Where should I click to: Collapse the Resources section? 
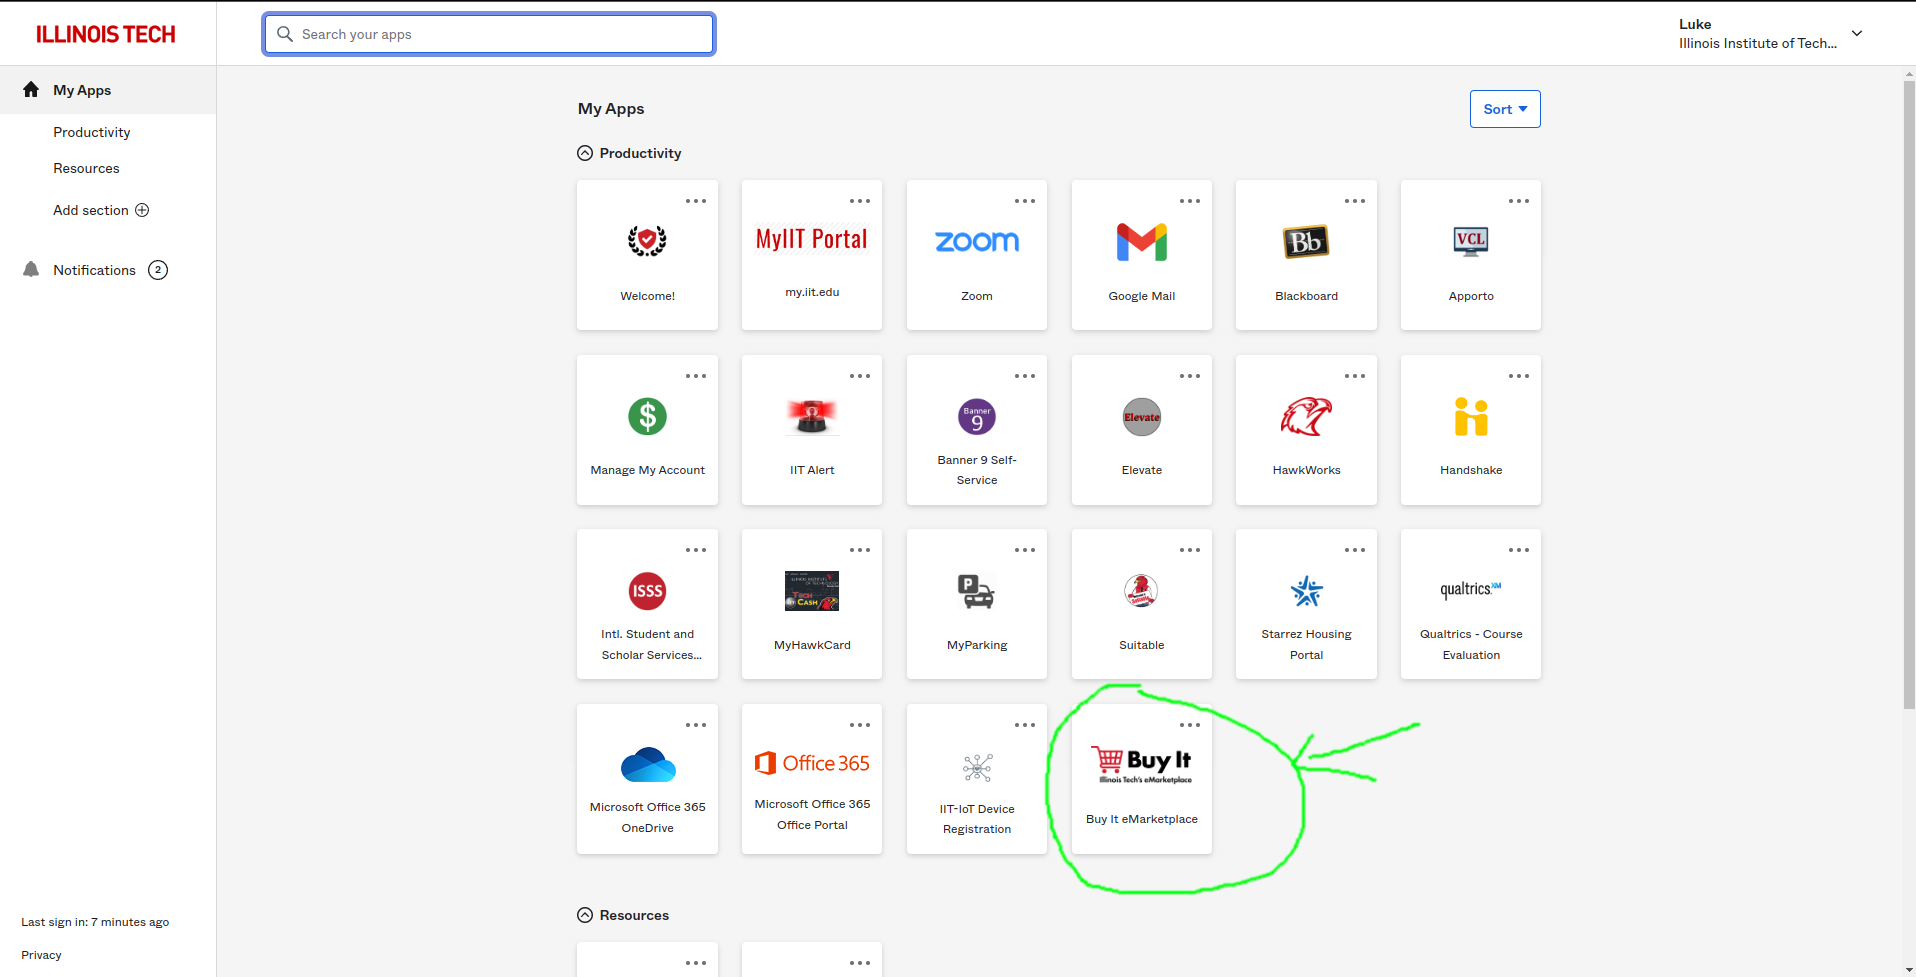(x=585, y=915)
